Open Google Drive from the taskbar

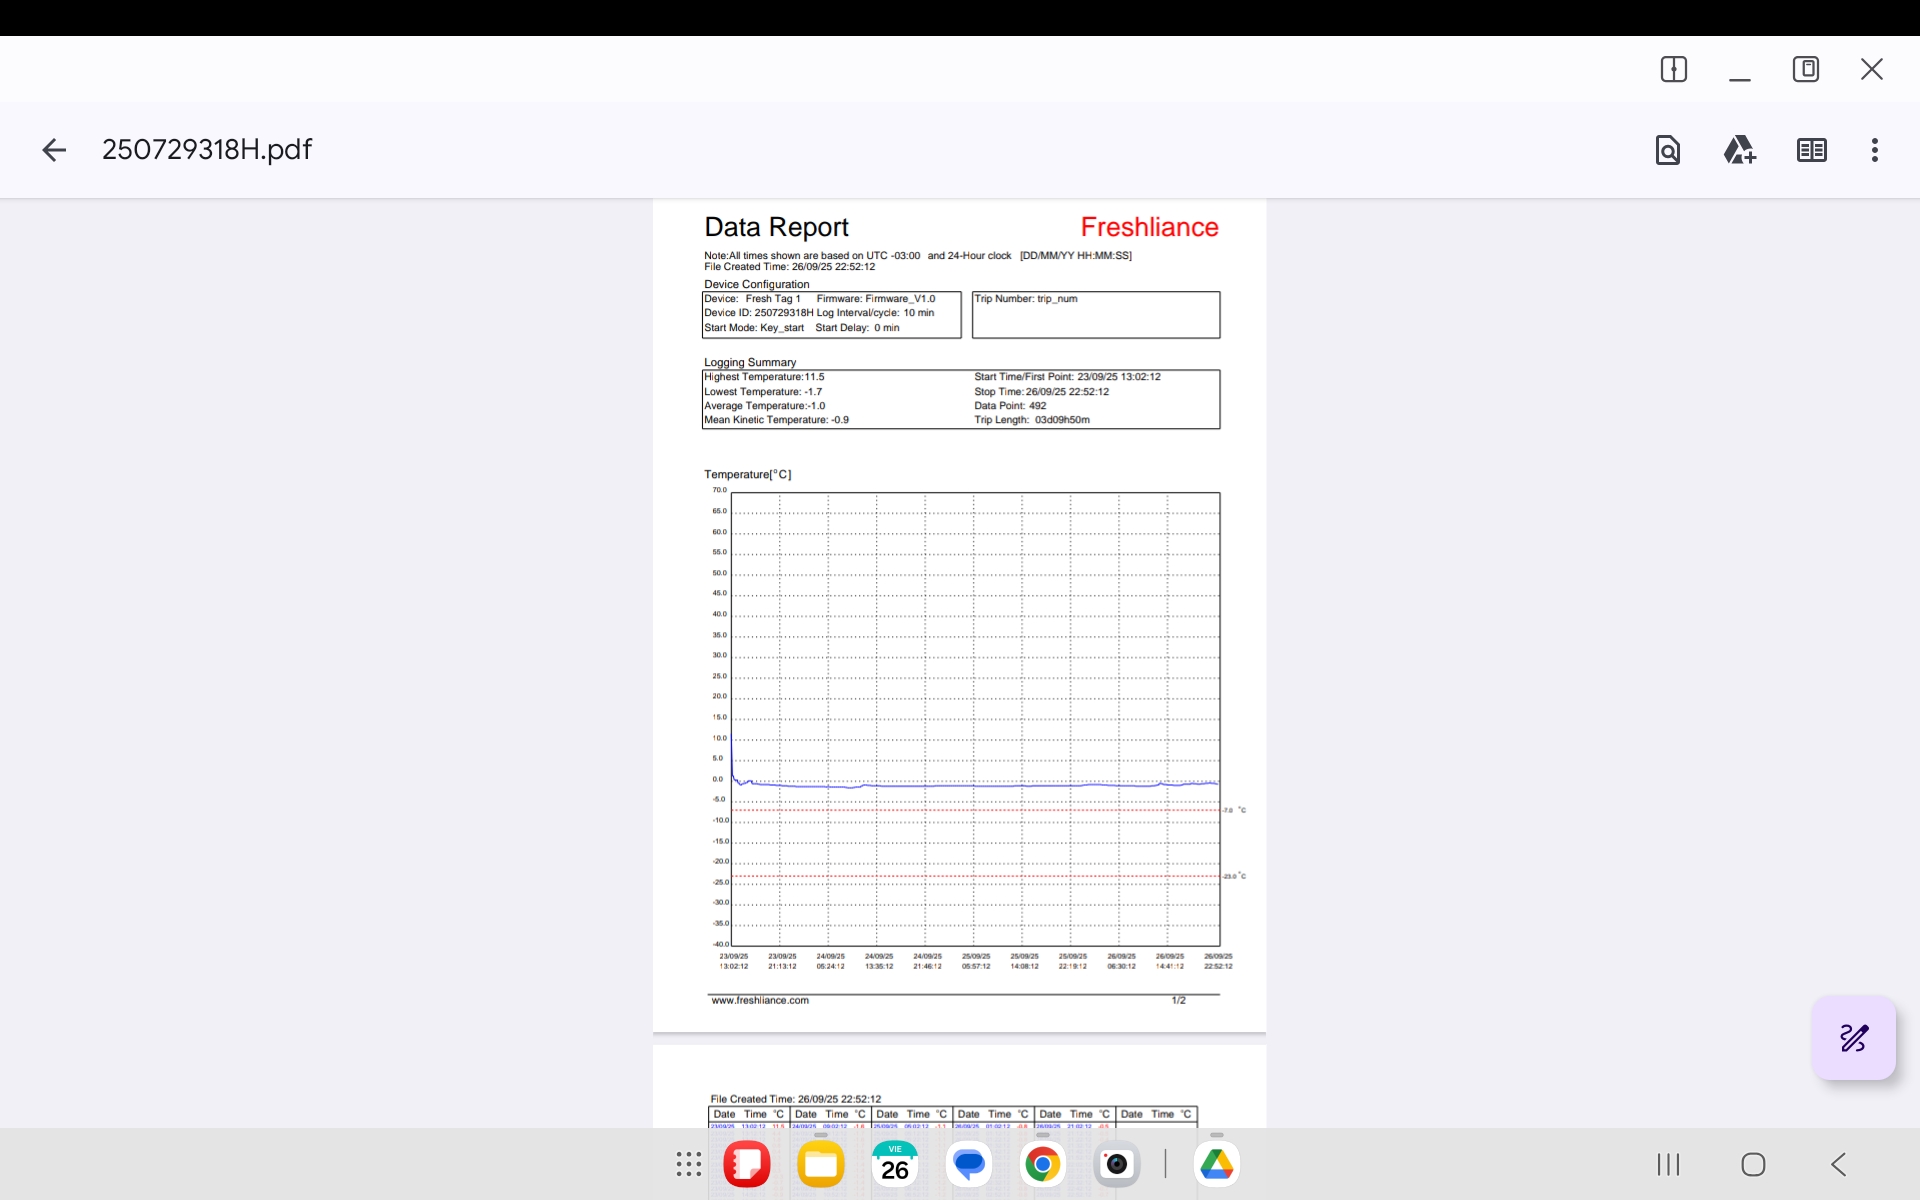coord(1216,1164)
